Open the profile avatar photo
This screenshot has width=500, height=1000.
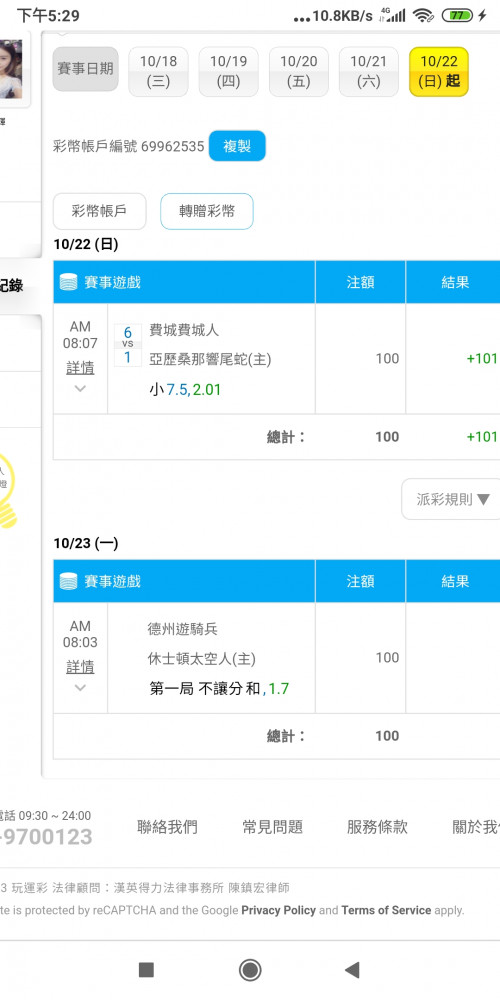point(11,69)
